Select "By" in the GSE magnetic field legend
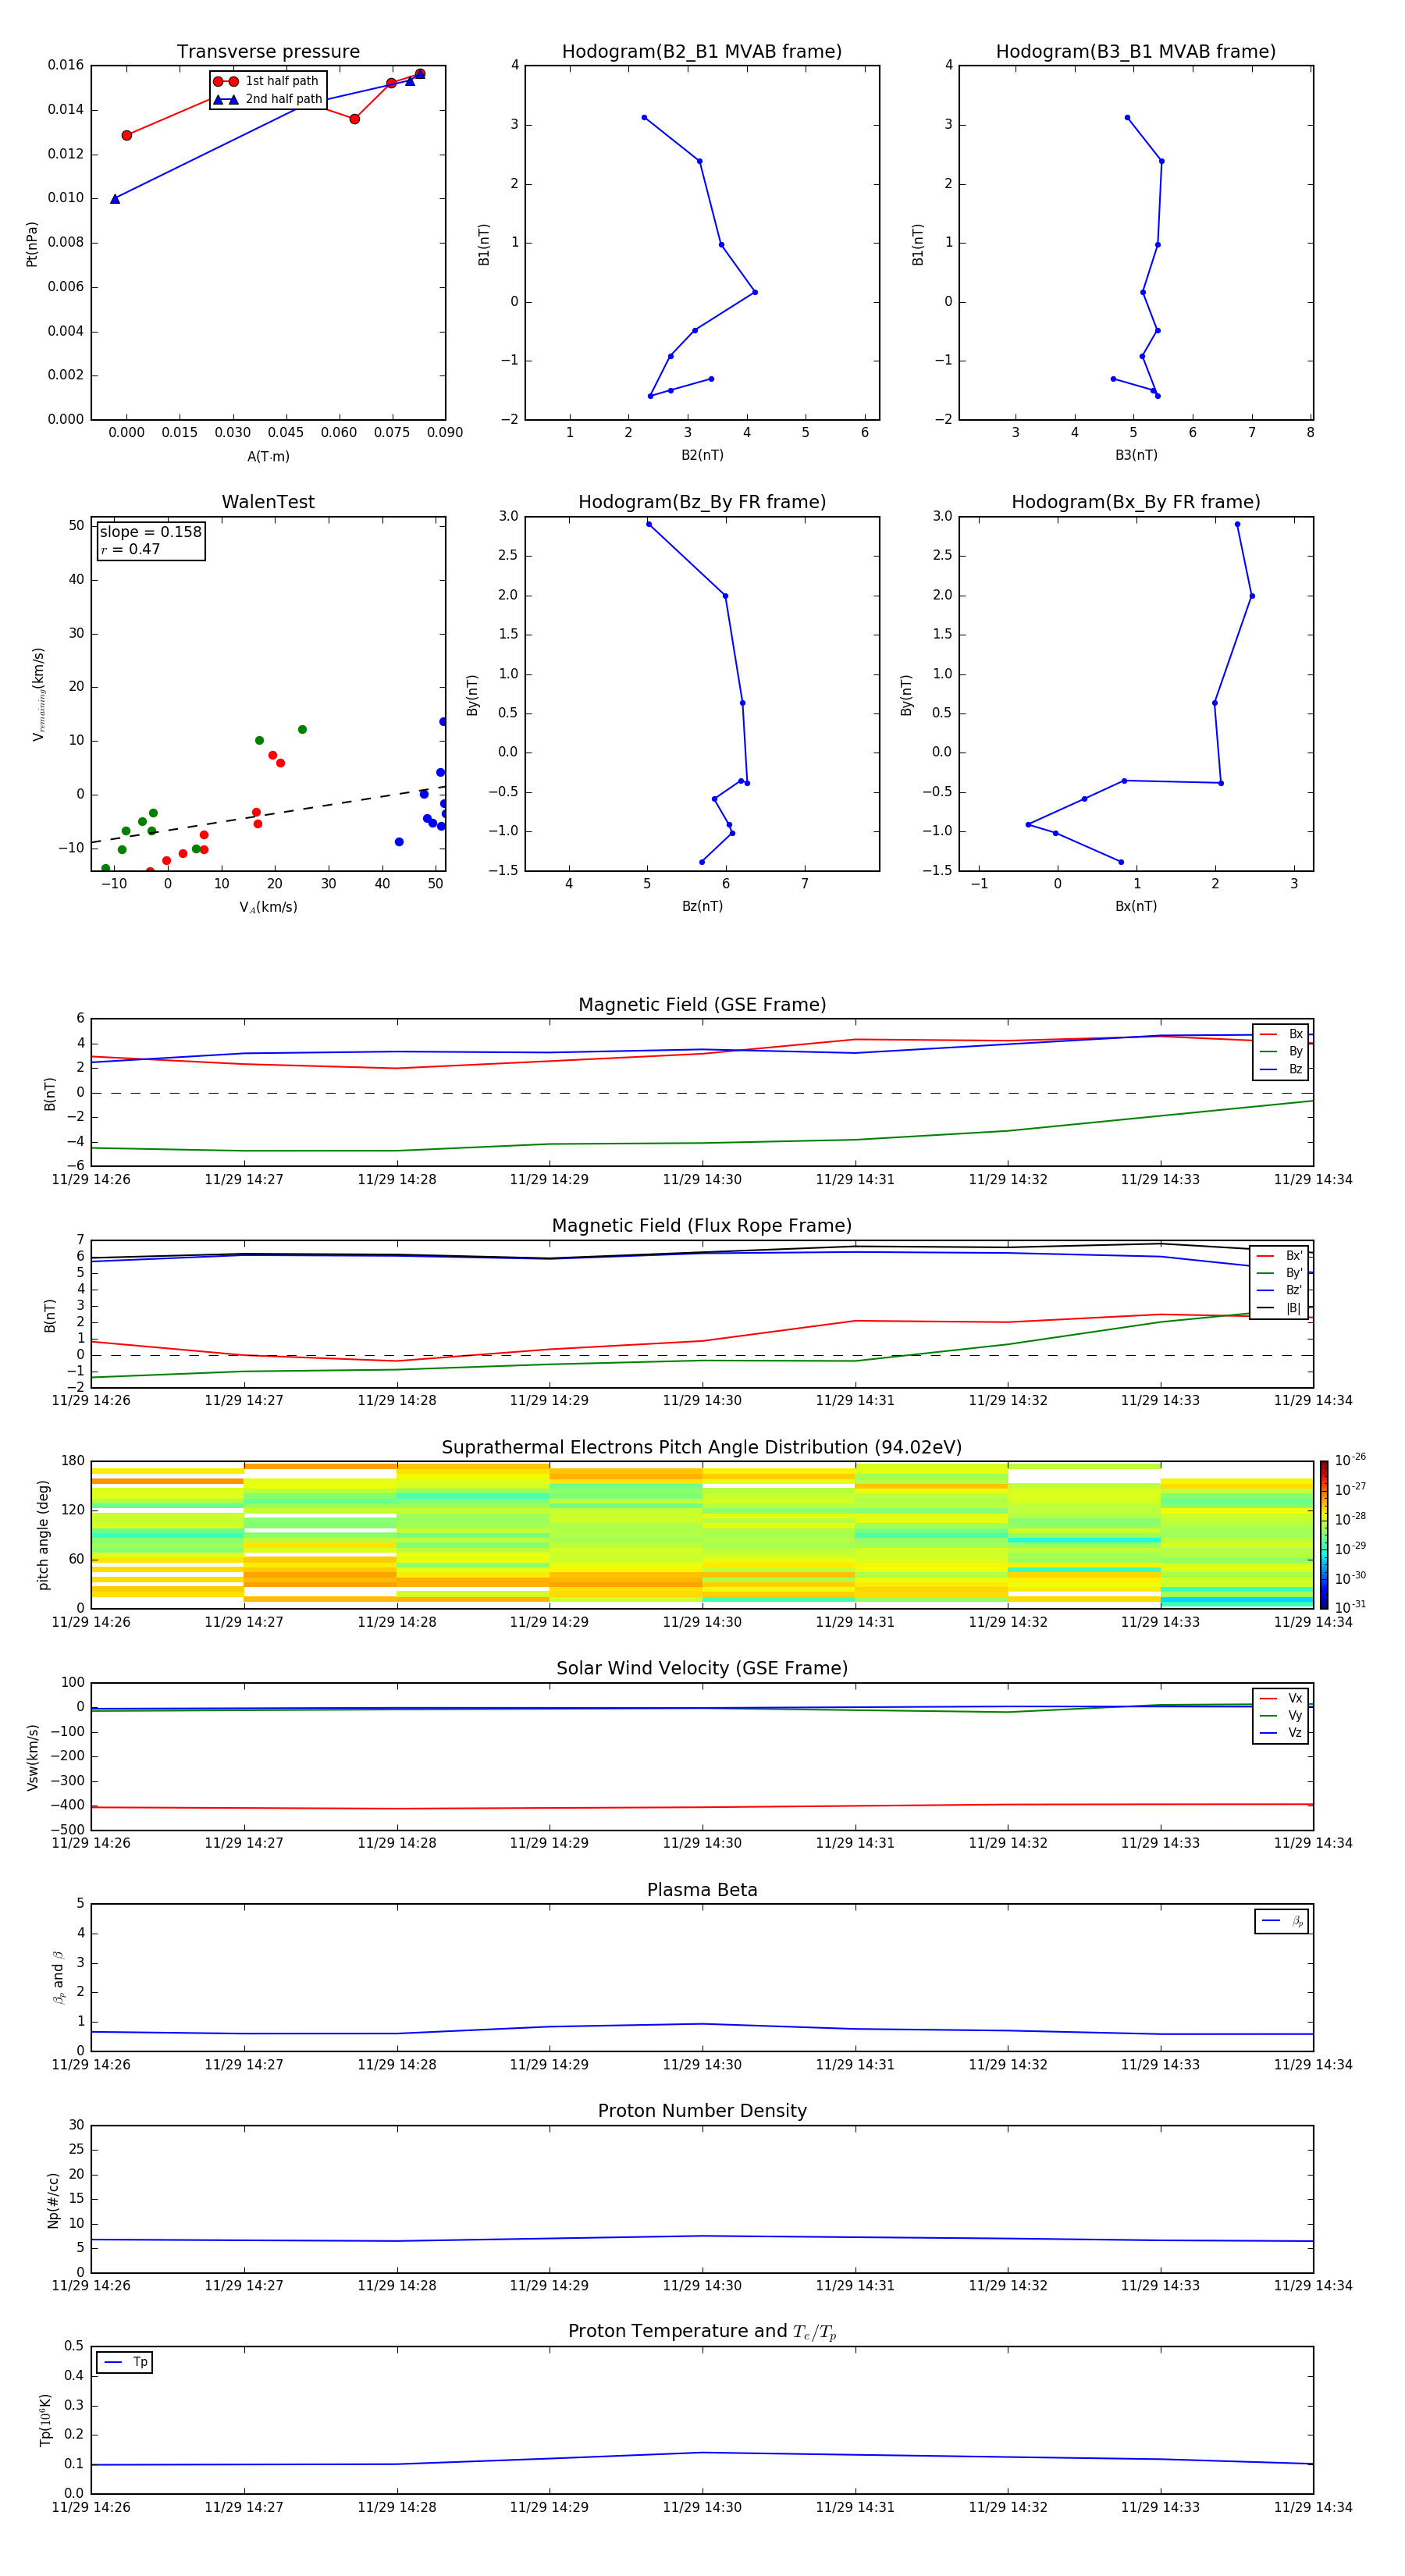 tap(1281, 1051)
